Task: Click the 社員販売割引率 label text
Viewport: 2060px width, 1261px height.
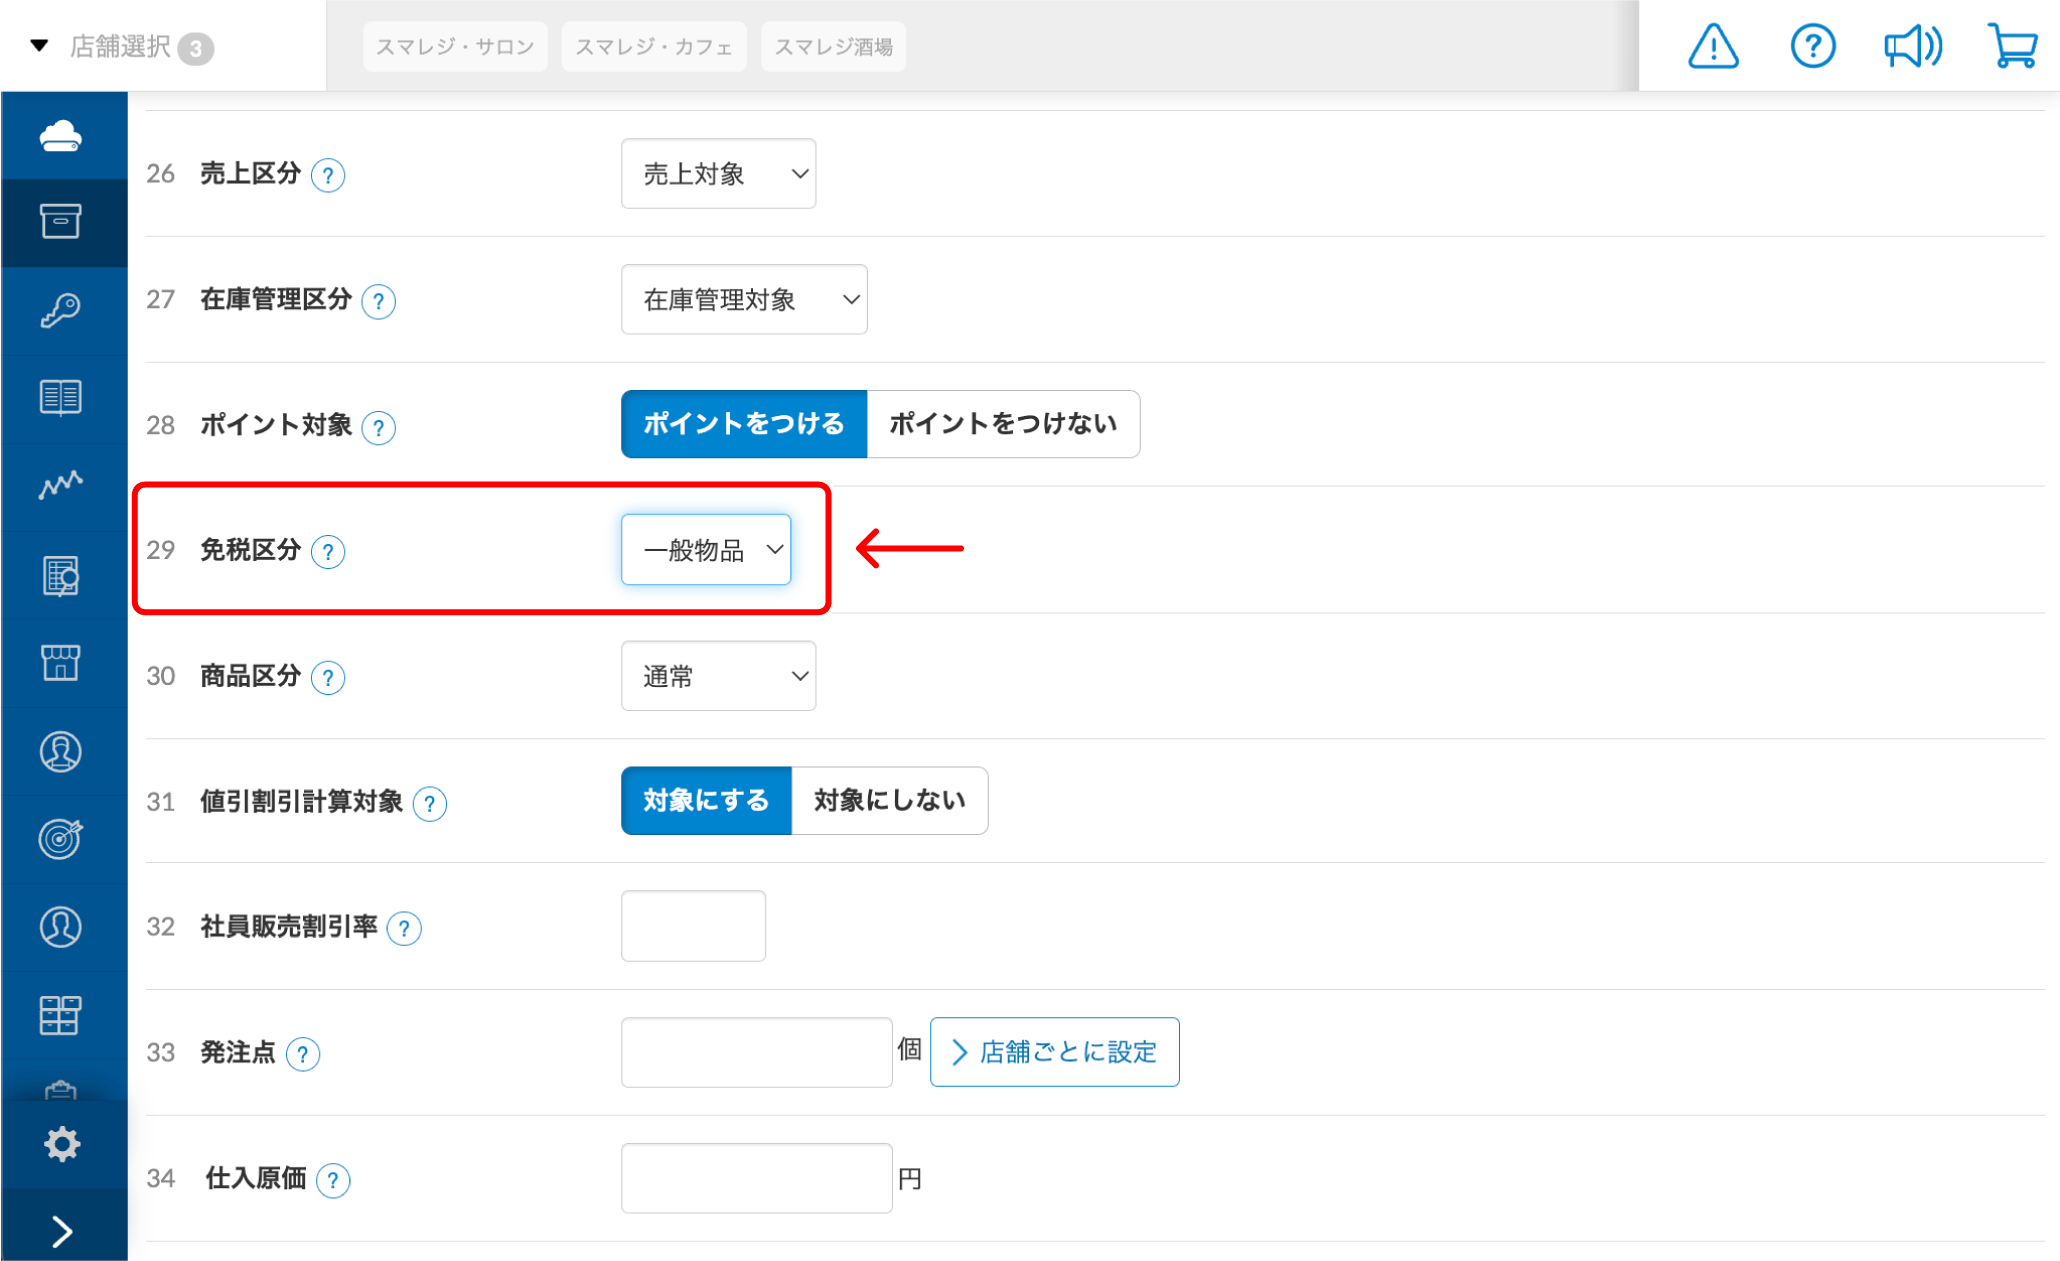Action: point(288,927)
